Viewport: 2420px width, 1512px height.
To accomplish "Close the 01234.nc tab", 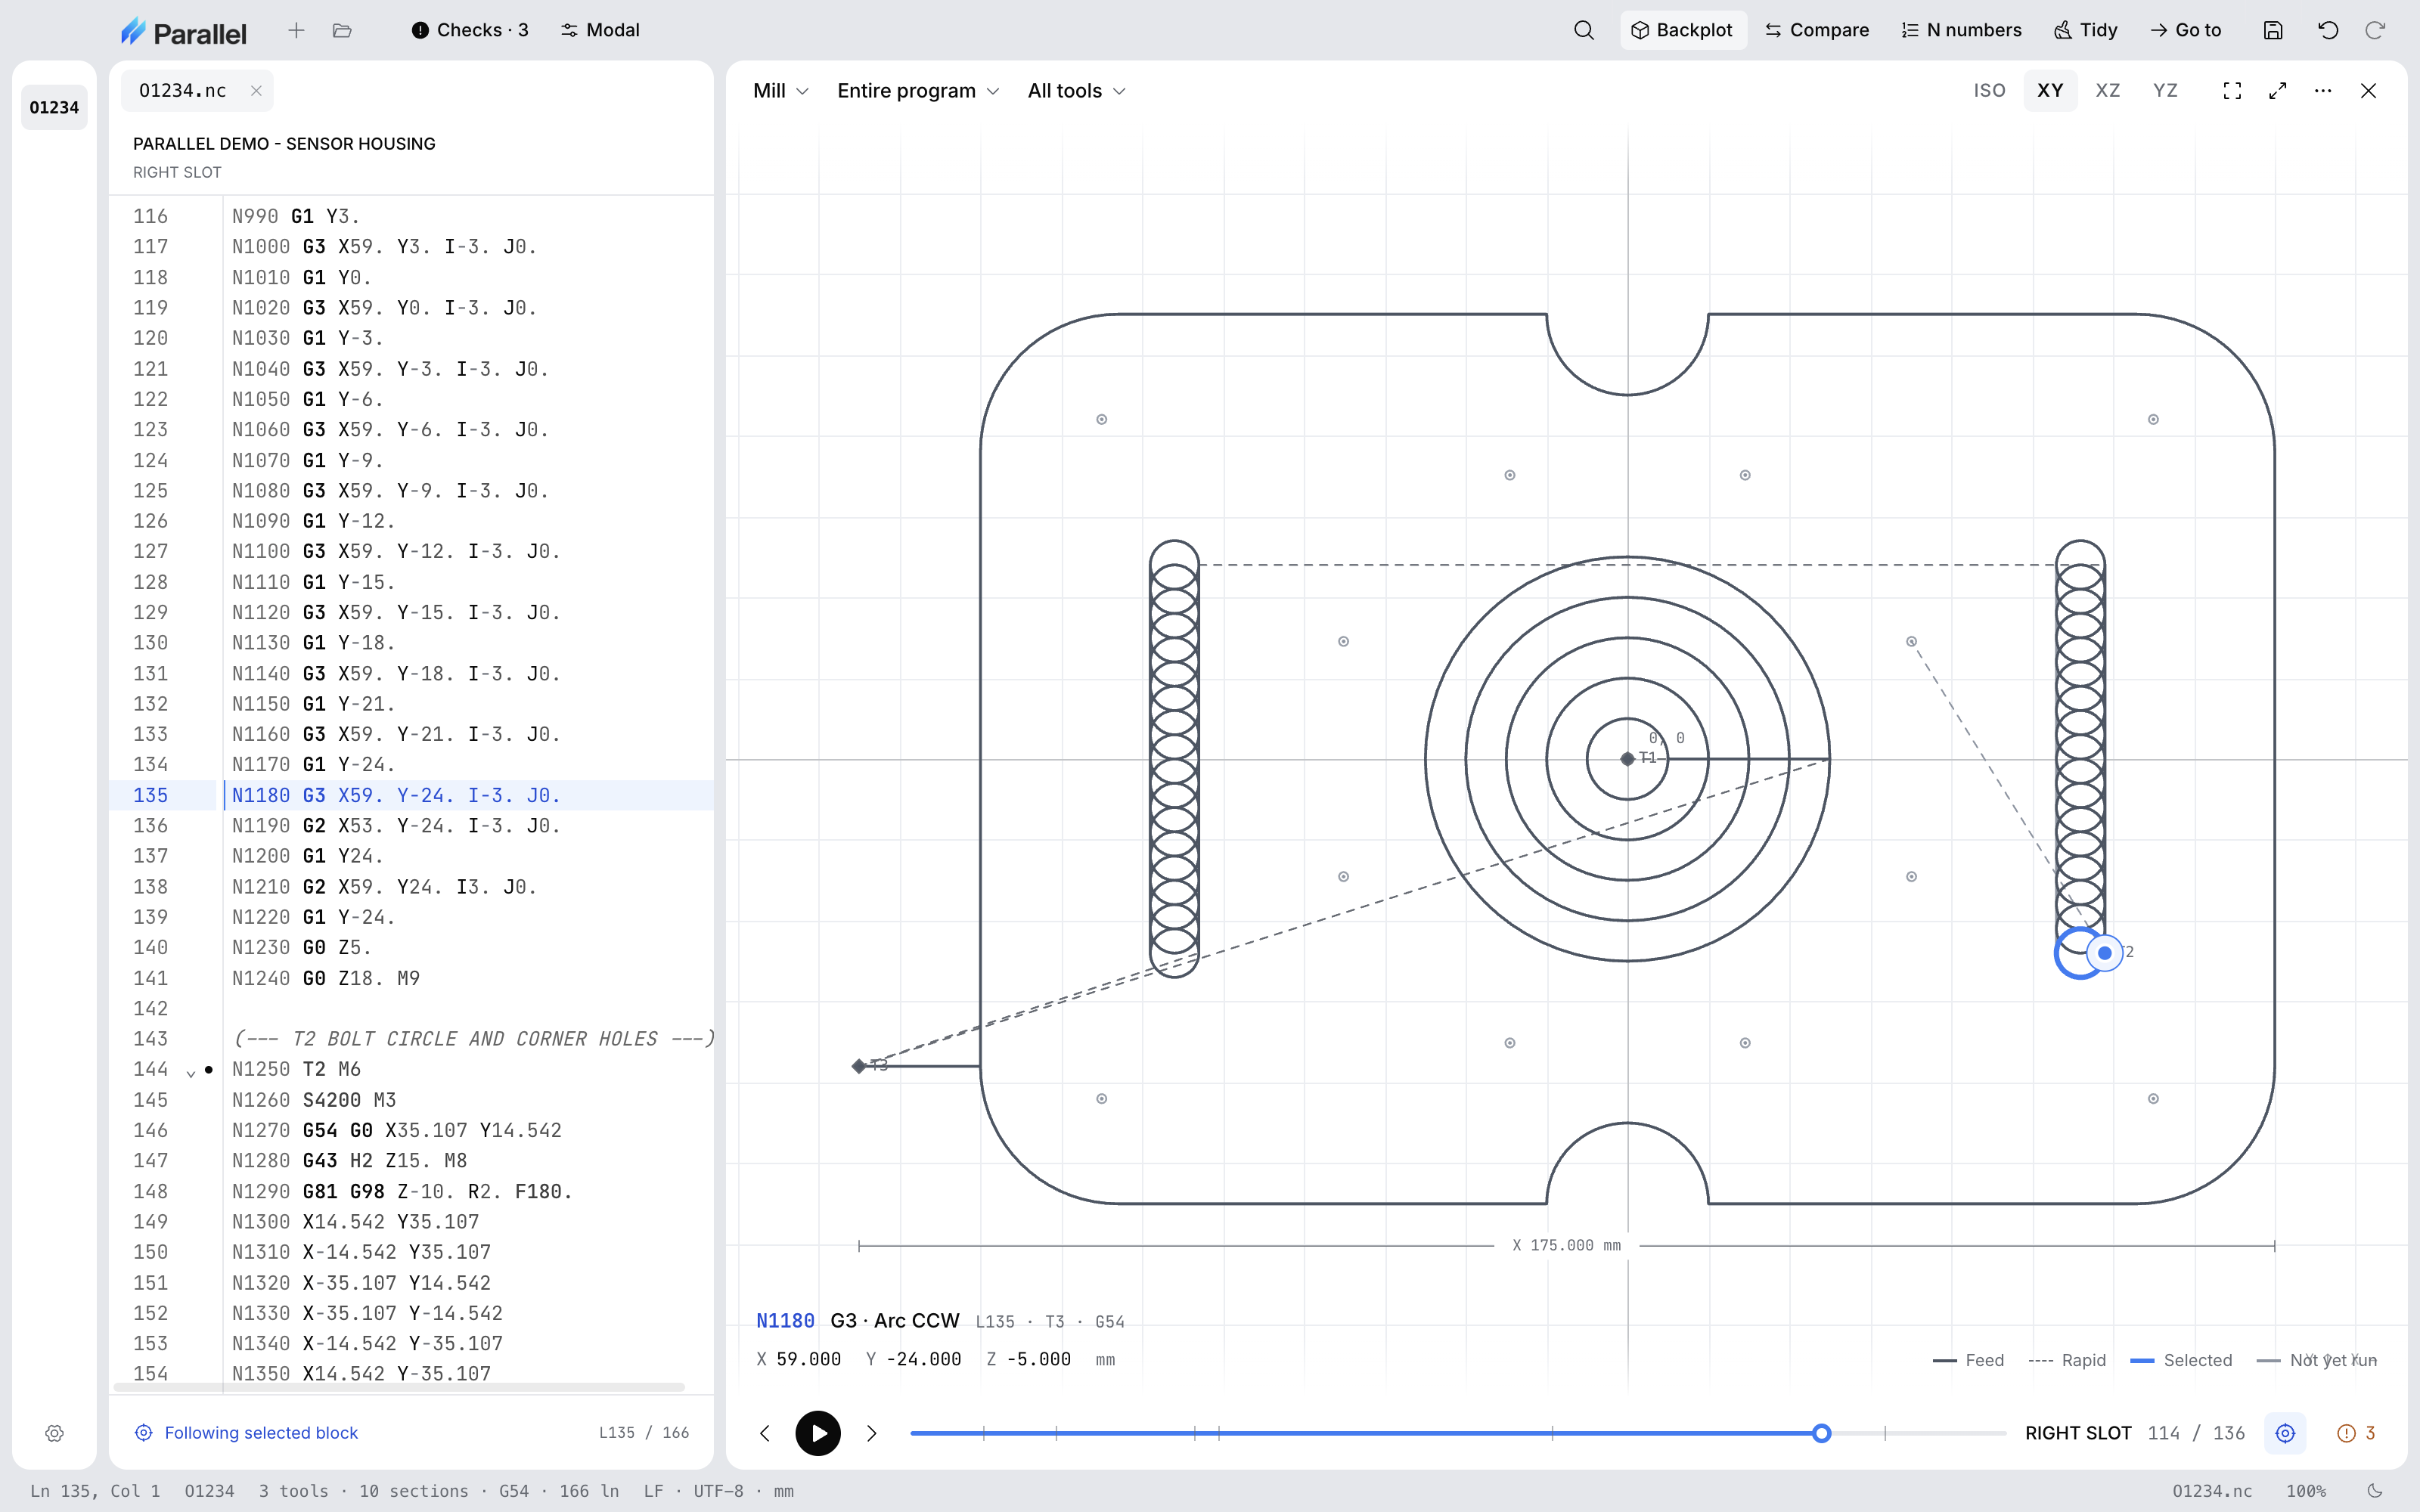I will tap(256, 91).
